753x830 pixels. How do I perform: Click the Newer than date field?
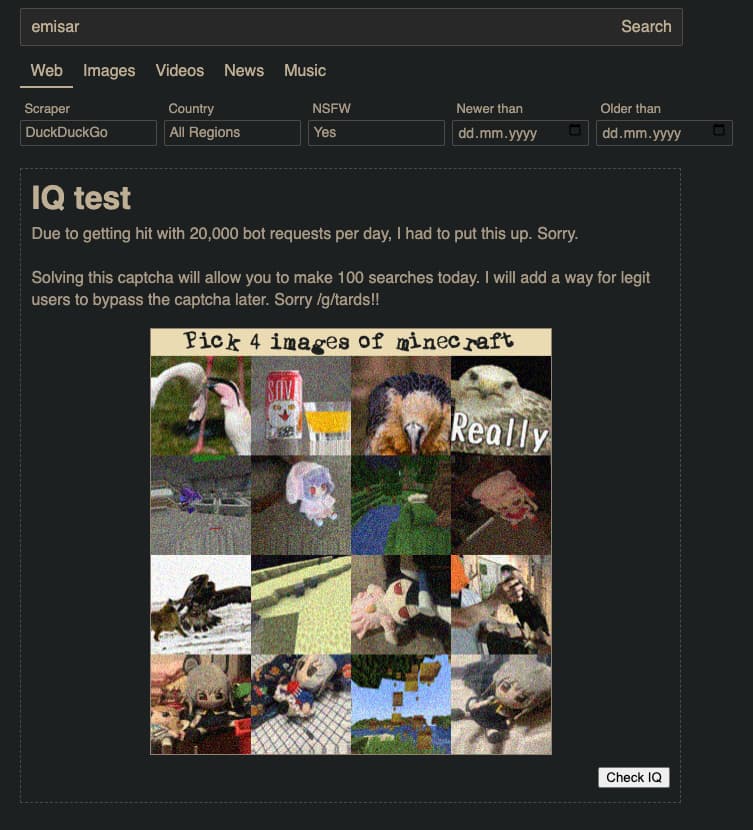(520, 133)
